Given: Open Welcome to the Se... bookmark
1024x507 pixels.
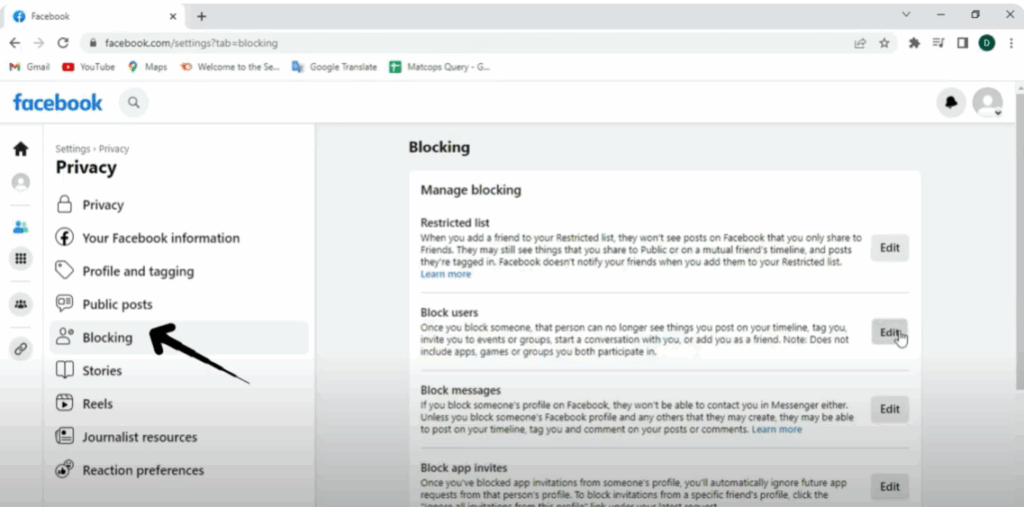Looking at the screenshot, I should pos(230,67).
